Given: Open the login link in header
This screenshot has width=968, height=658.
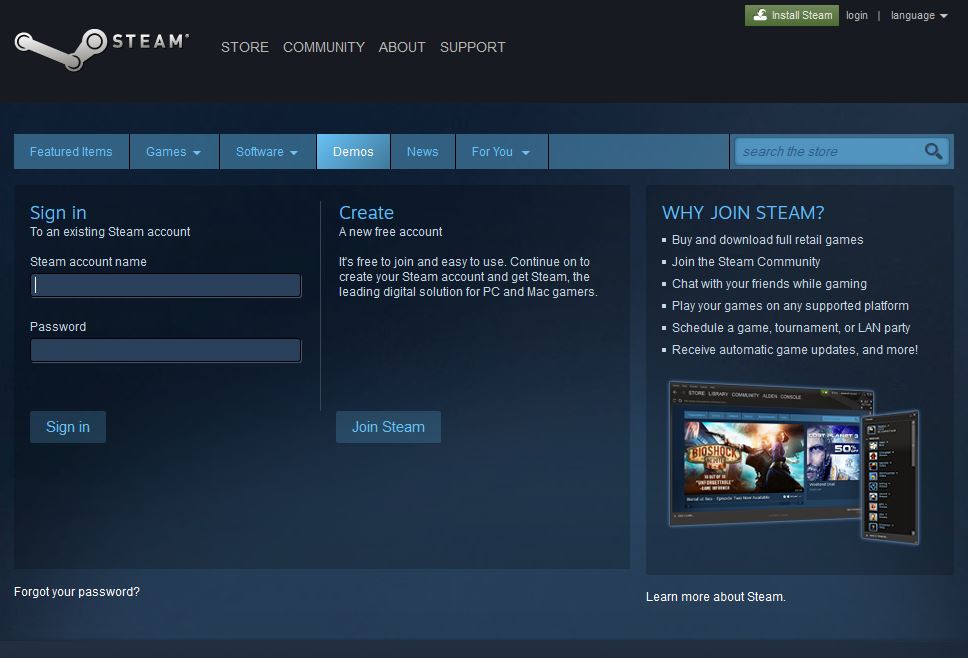Looking at the screenshot, I should (856, 15).
